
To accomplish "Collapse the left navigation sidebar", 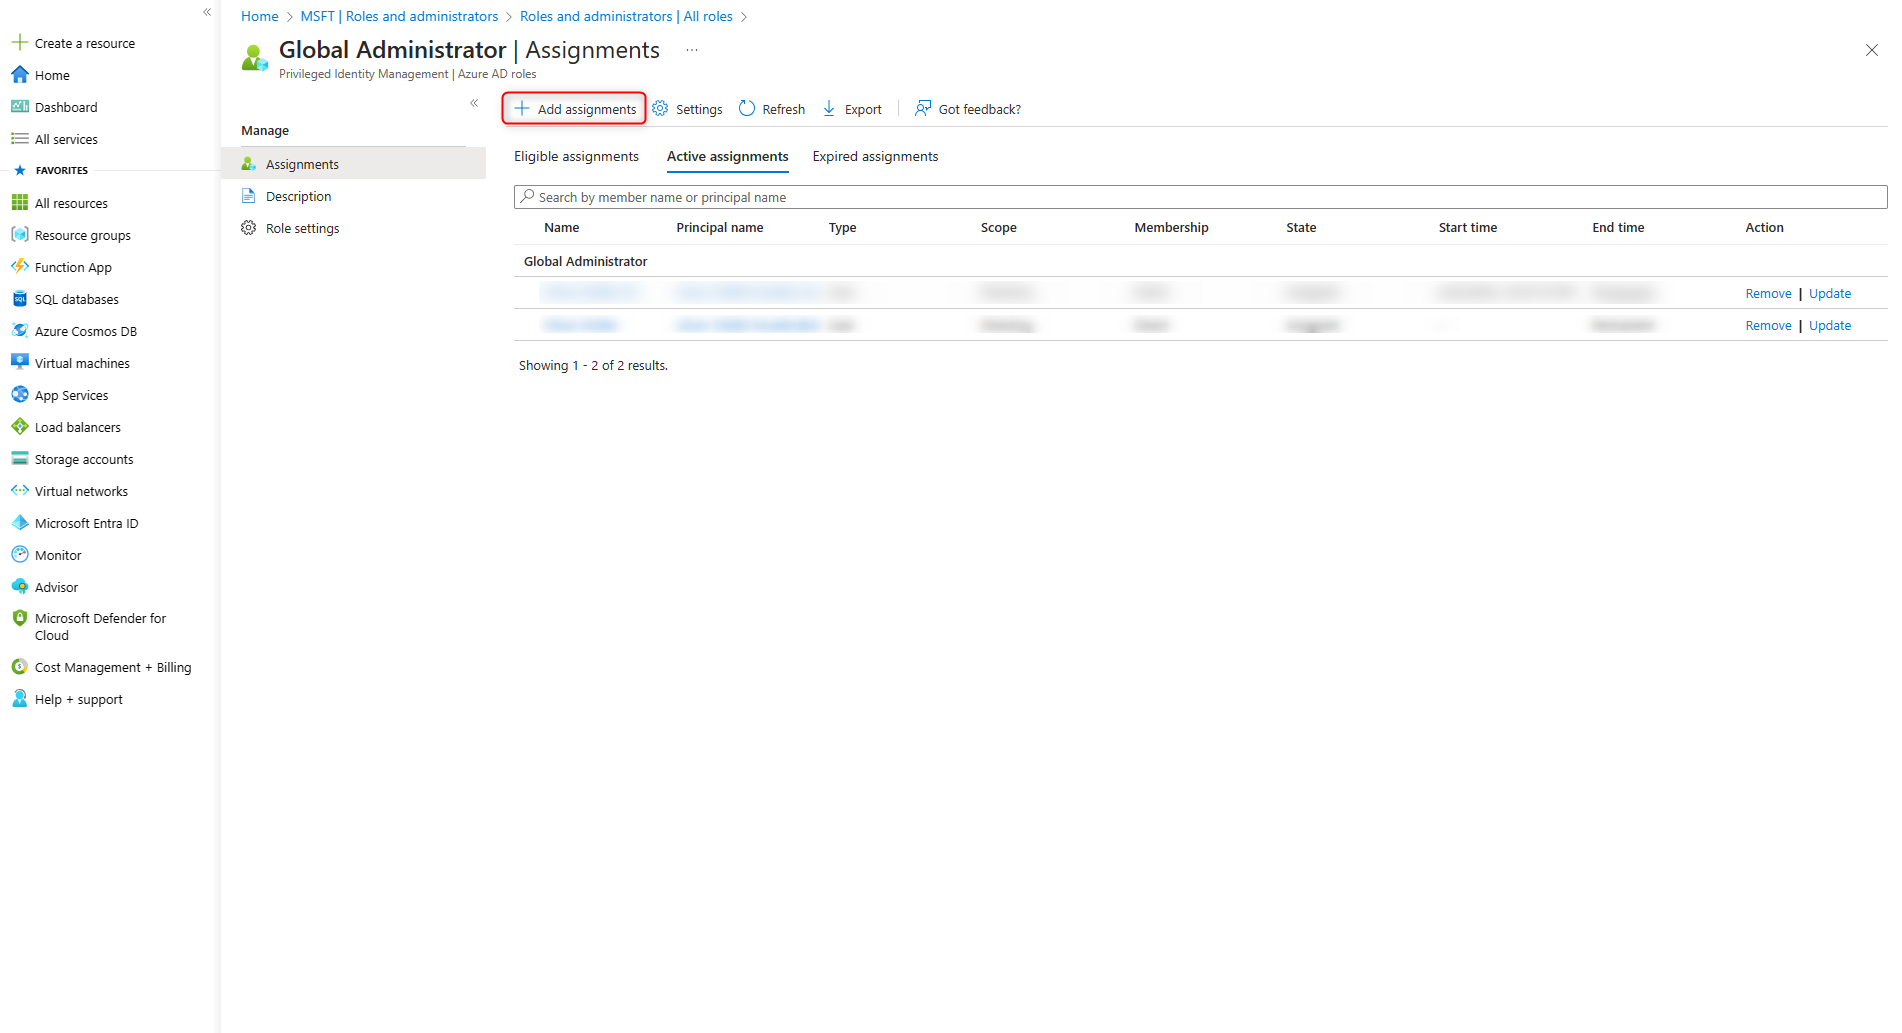I will 206,12.
